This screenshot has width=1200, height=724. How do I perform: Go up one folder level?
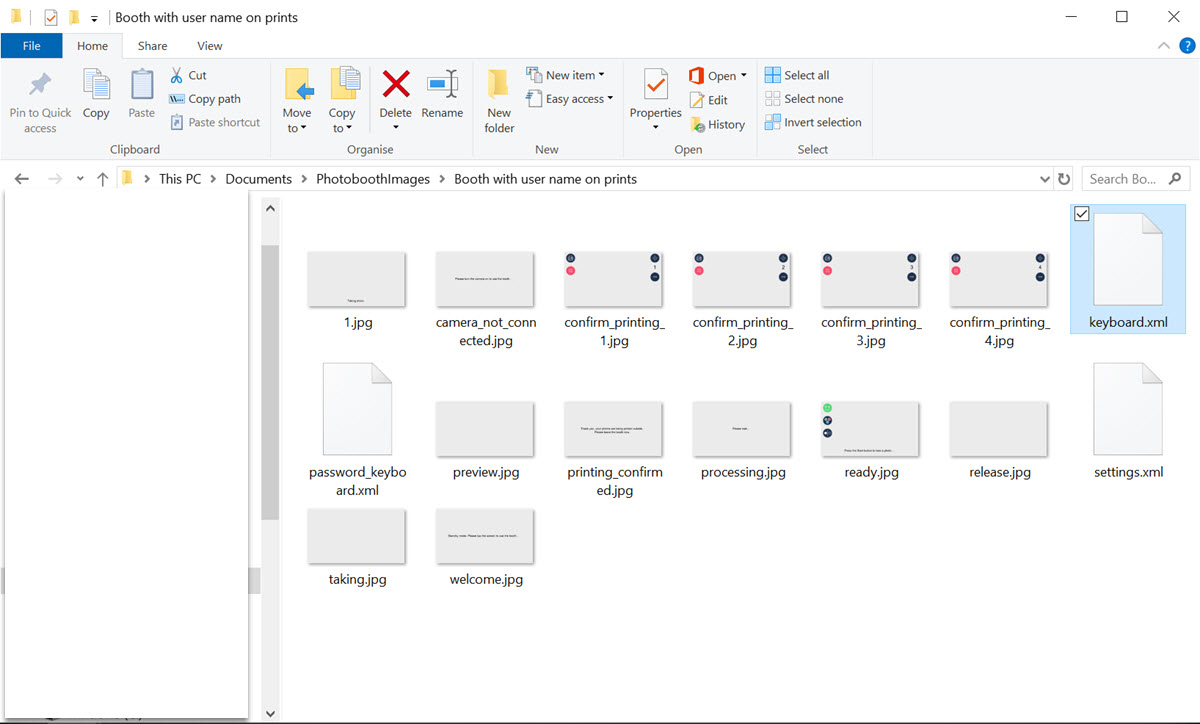pyautogui.click(x=102, y=179)
